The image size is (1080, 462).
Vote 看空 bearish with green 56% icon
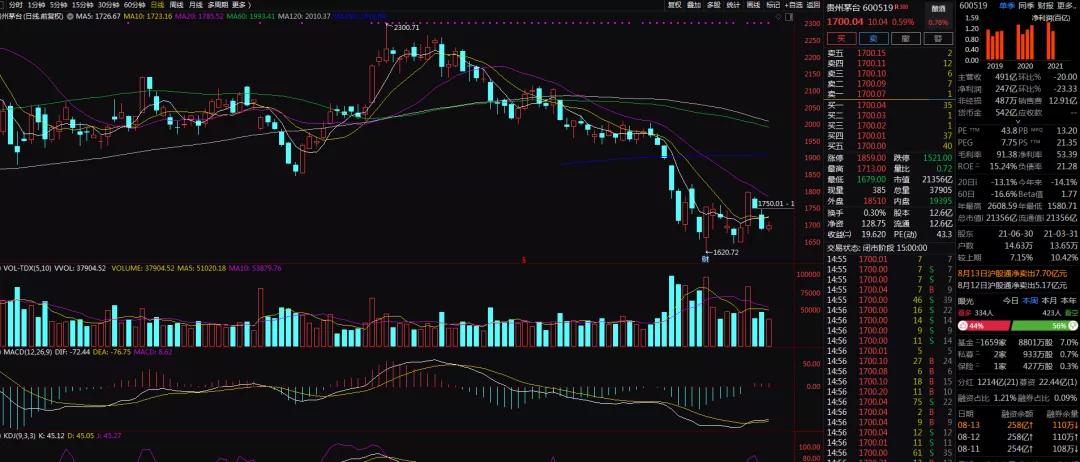(1072, 326)
